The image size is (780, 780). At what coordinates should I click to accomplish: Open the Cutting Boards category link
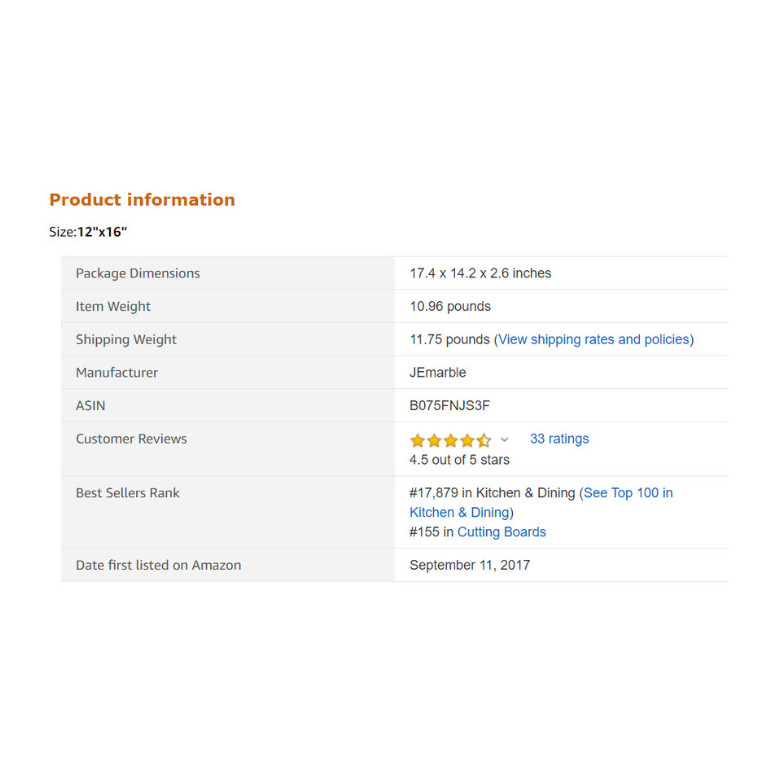[501, 532]
